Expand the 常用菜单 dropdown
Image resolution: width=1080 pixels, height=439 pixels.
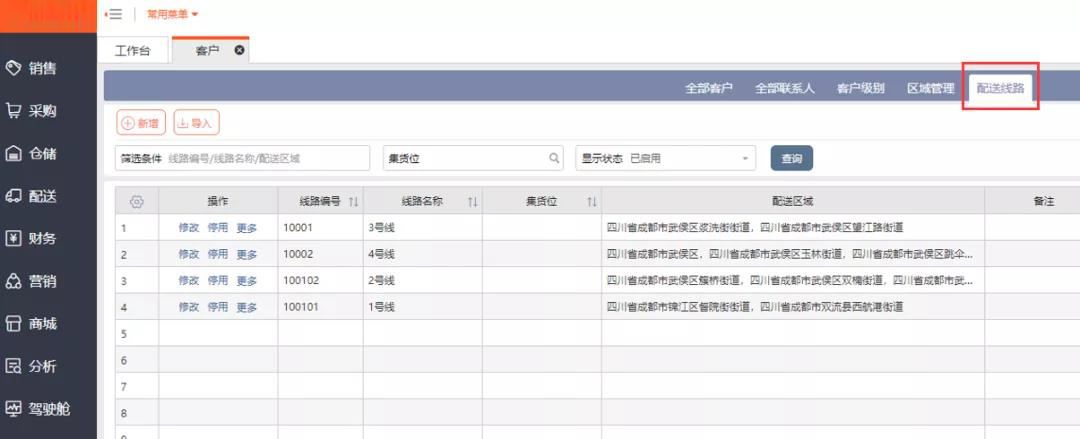[172, 14]
